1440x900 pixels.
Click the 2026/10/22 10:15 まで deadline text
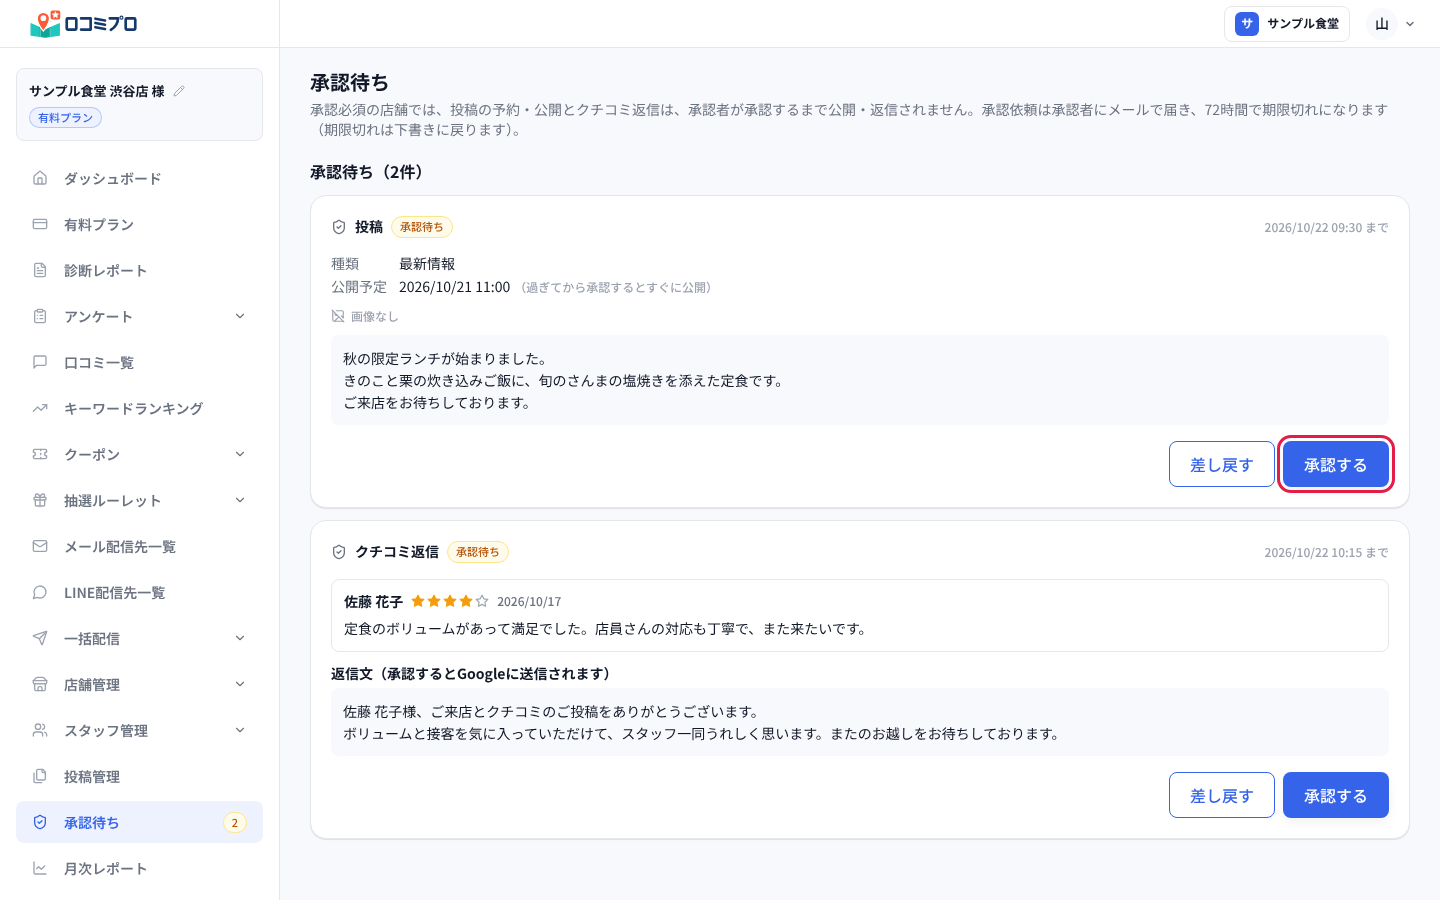1326,553
